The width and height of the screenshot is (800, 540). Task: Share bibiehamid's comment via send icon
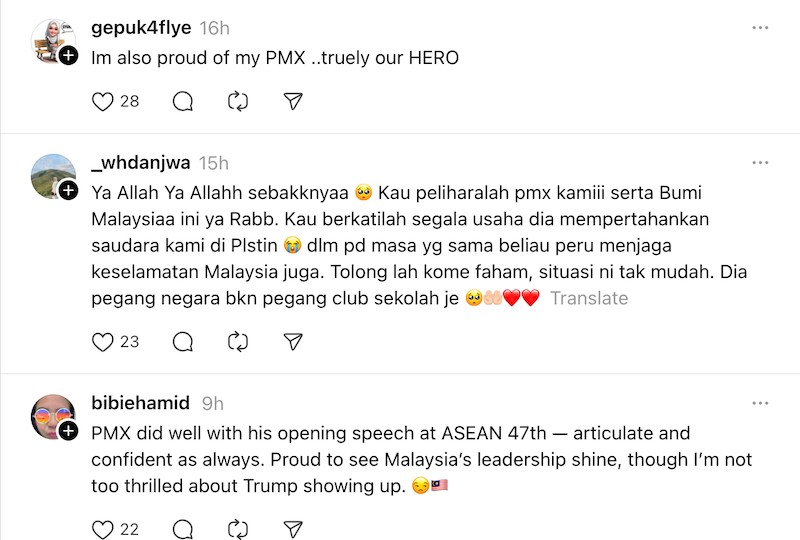[x=293, y=529]
